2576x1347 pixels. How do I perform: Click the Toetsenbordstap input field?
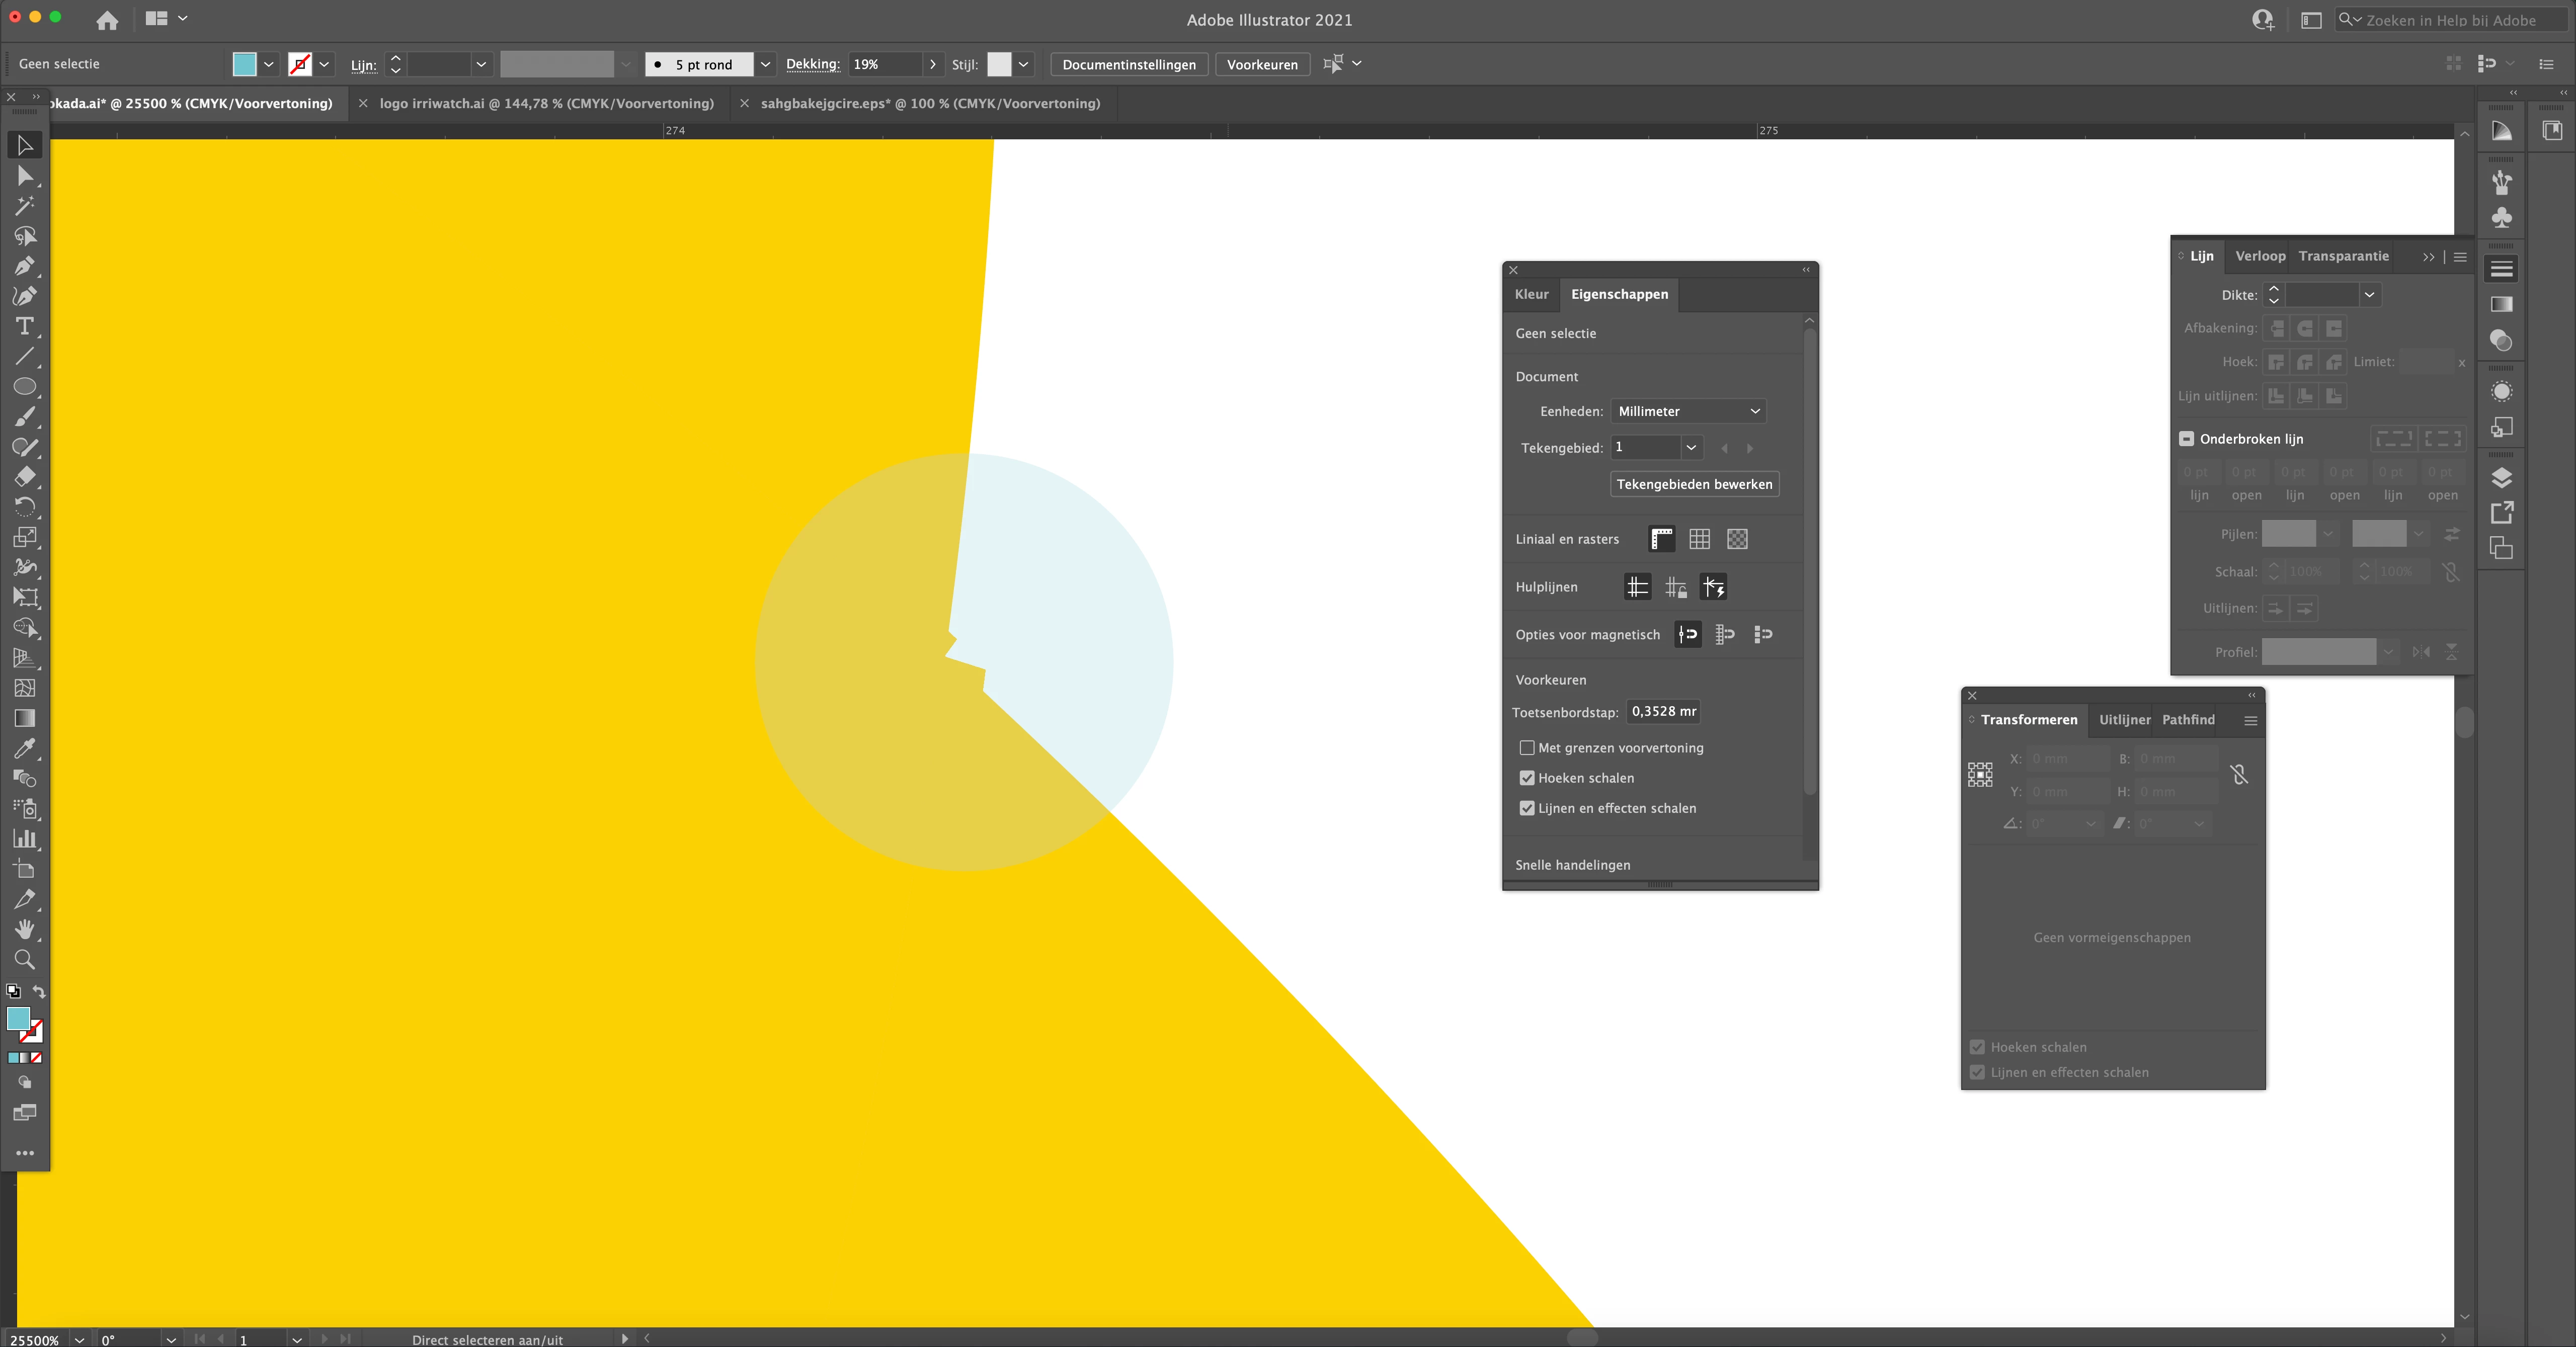pyautogui.click(x=1663, y=711)
